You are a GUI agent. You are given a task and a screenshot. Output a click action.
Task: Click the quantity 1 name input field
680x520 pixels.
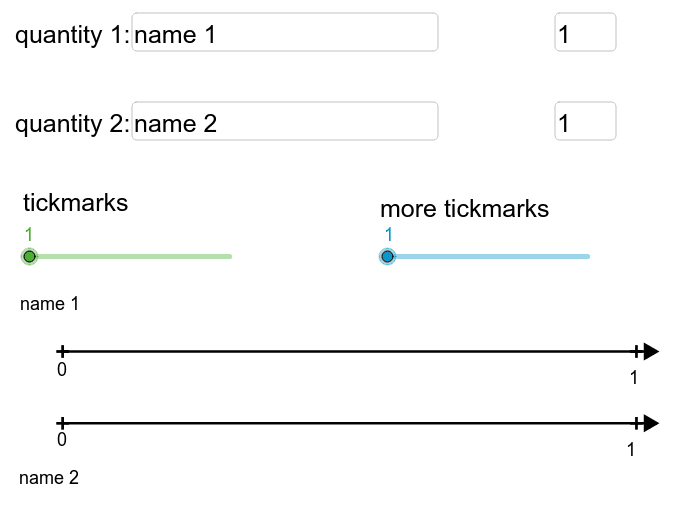coord(285,32)
